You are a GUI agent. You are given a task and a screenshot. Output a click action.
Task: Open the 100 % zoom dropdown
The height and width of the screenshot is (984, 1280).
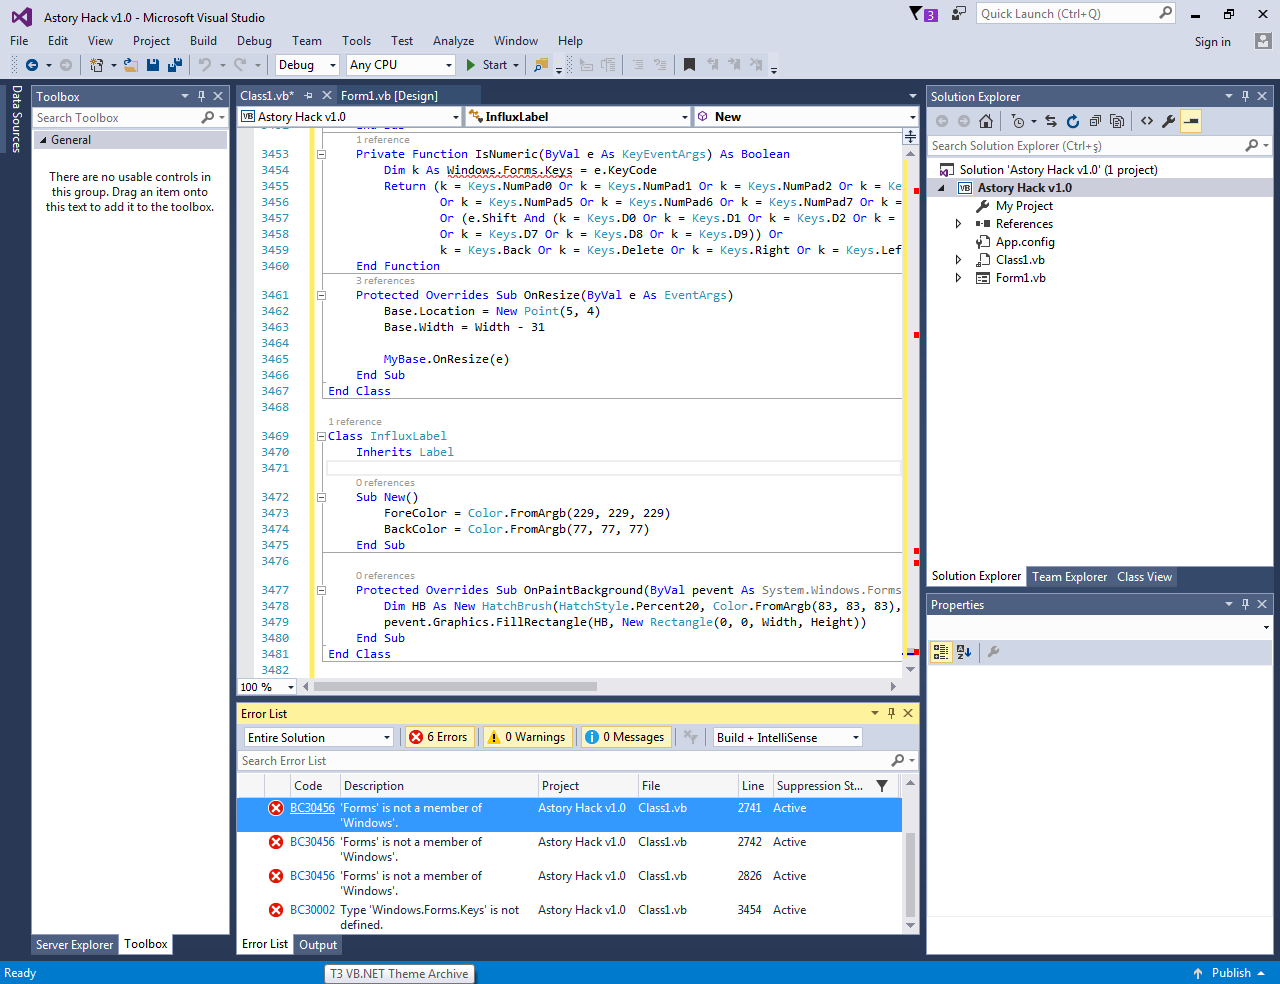pyautogui.click(x=291, y=687)
